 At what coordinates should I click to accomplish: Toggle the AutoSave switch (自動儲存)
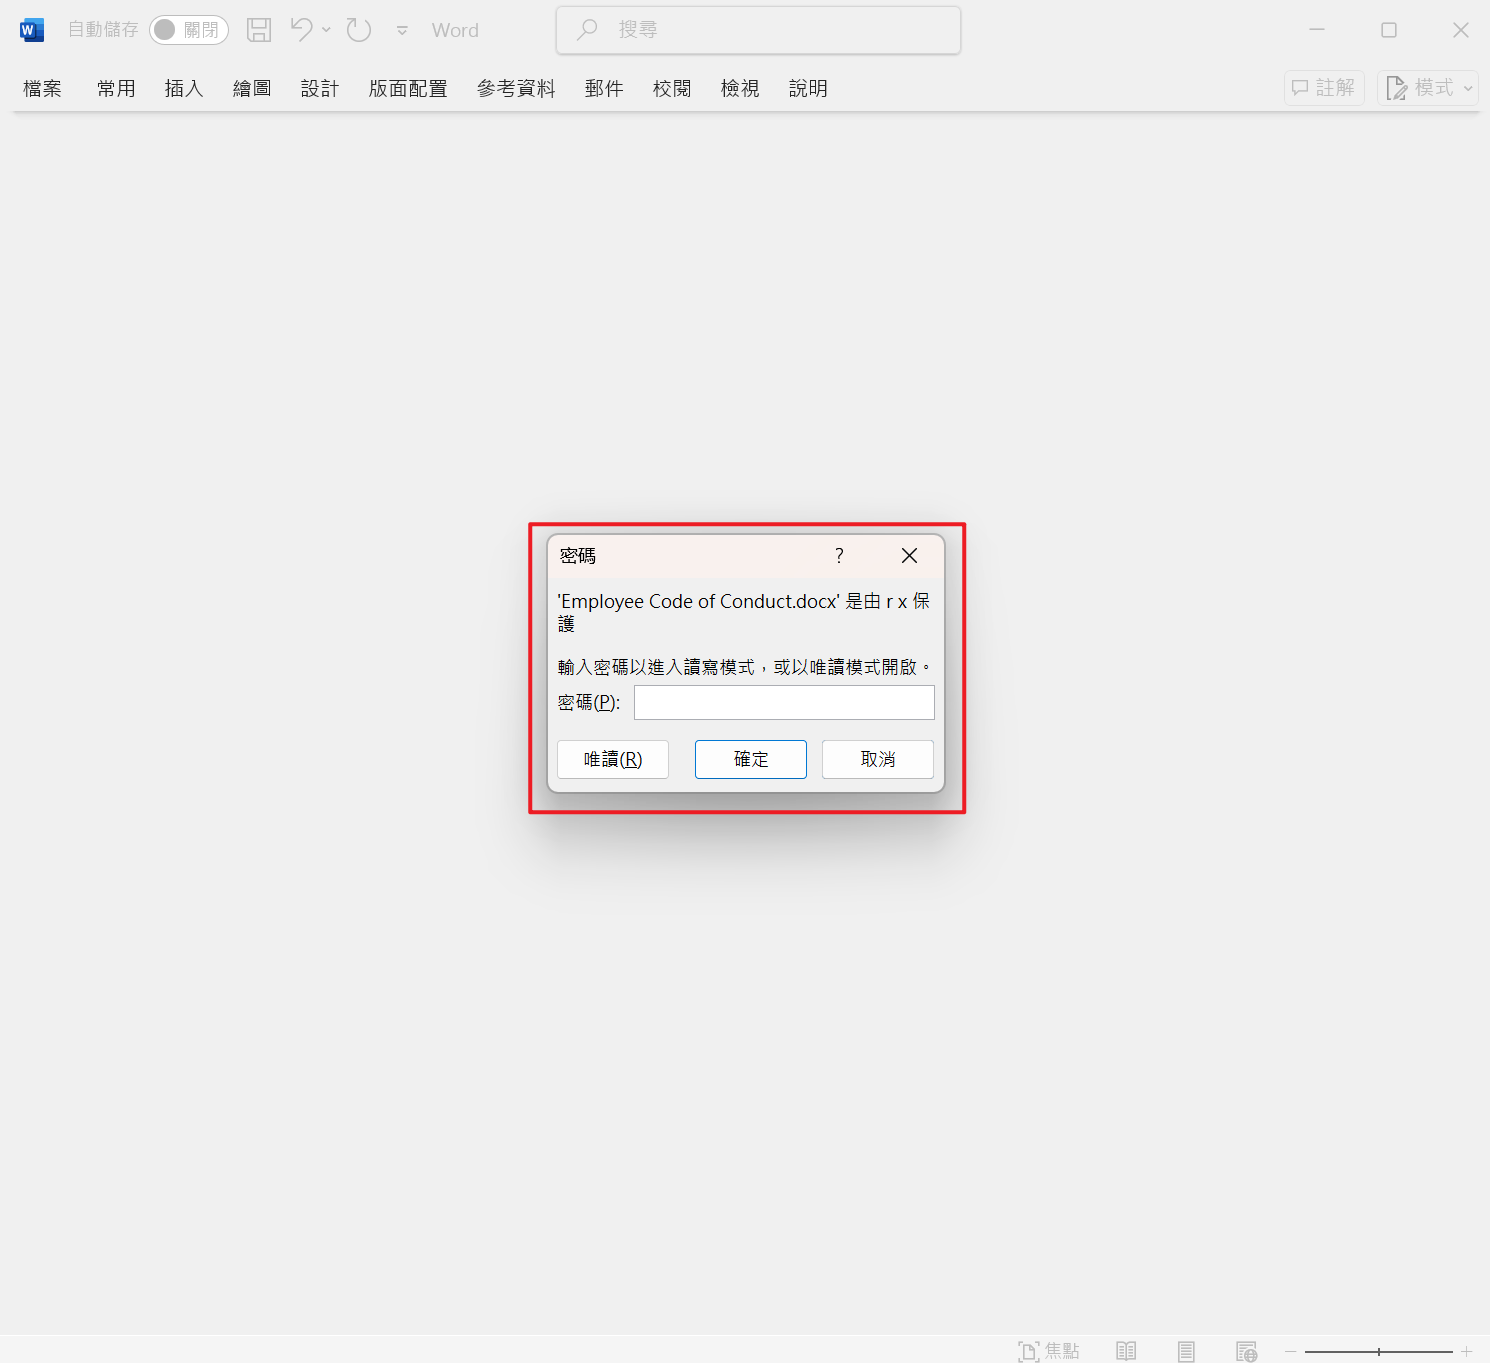coord(189,30)
